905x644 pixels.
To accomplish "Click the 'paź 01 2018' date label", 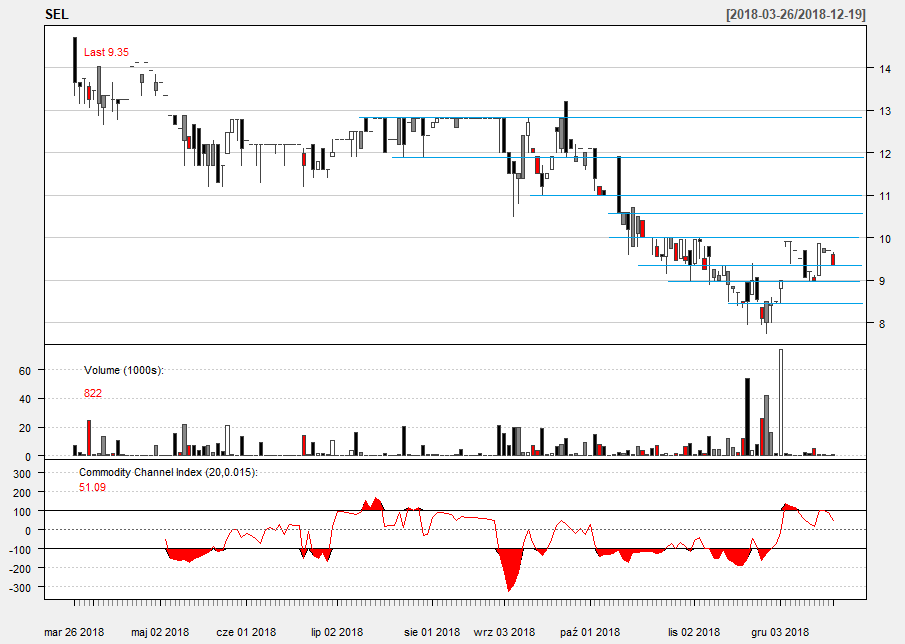I will pos(590,632).
